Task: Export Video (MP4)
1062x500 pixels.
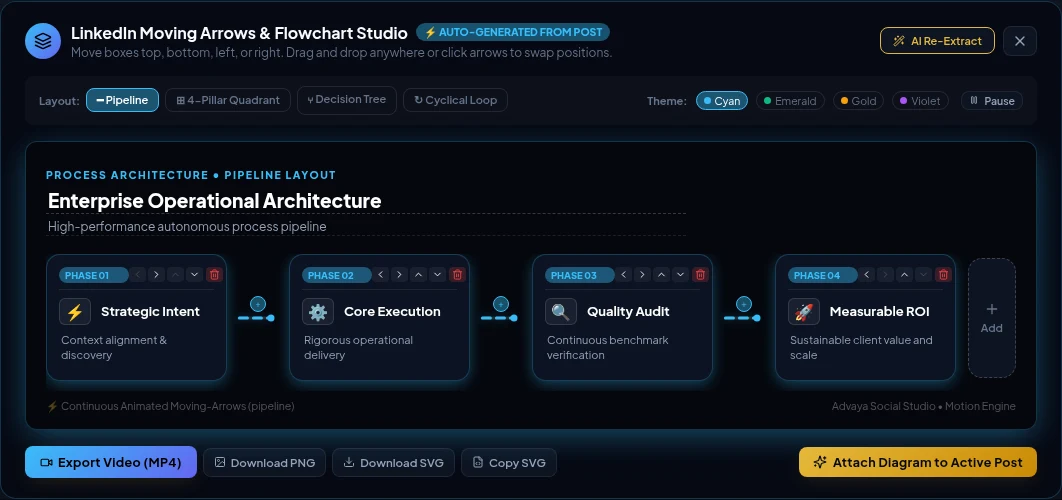Action: pos(111,463)
